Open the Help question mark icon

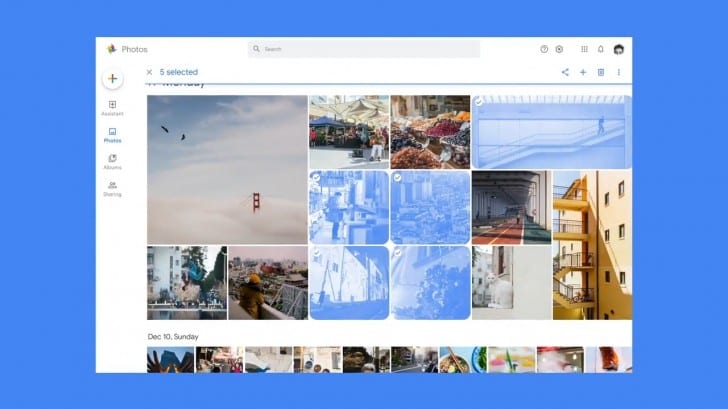click(x=544, y=49)
